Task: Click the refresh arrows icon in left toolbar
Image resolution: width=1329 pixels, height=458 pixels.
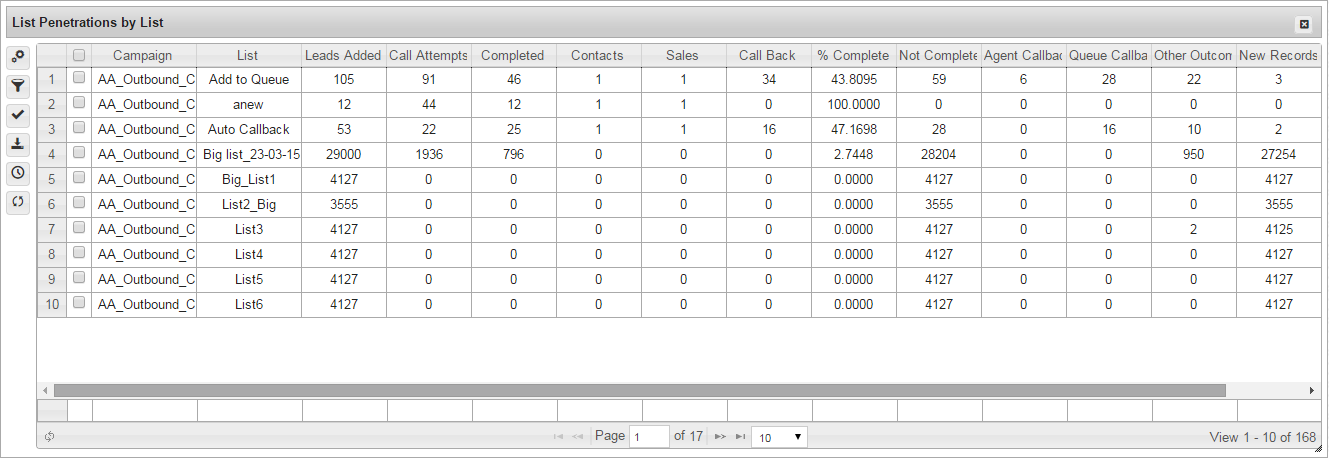Action: click(18, 202)
